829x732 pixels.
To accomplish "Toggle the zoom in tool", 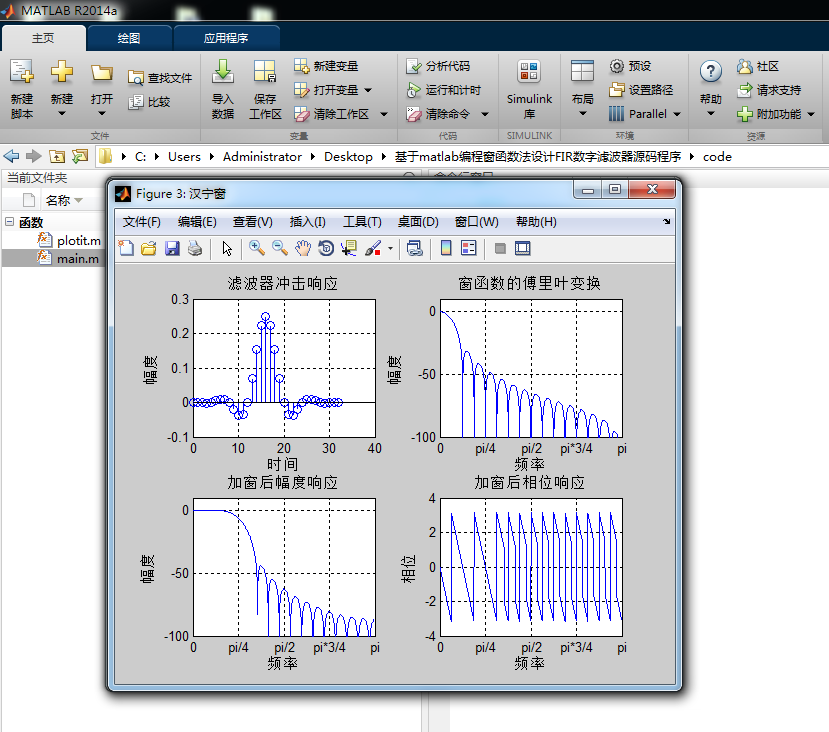I will click(257, 248).
